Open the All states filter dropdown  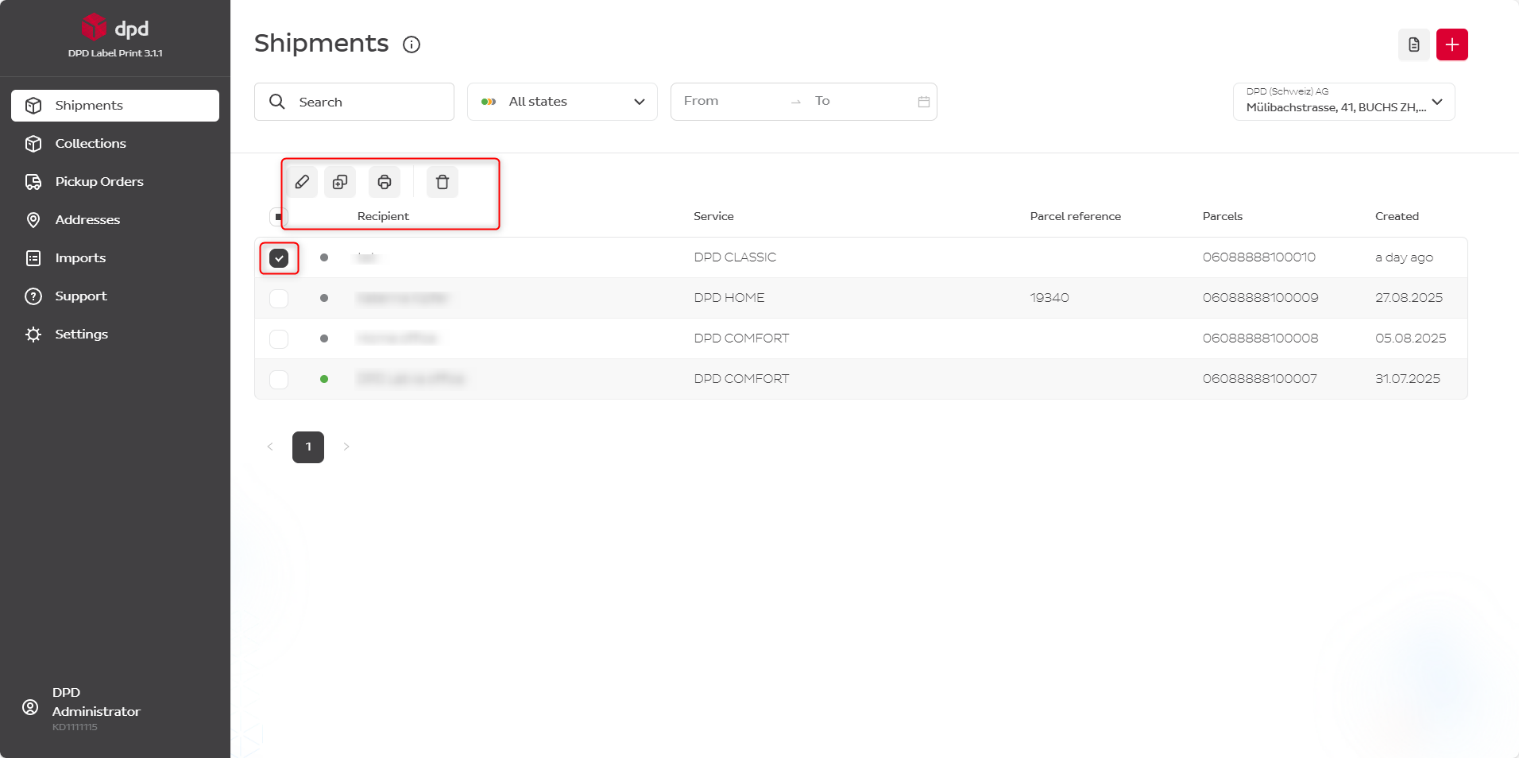tap(562, 102)
